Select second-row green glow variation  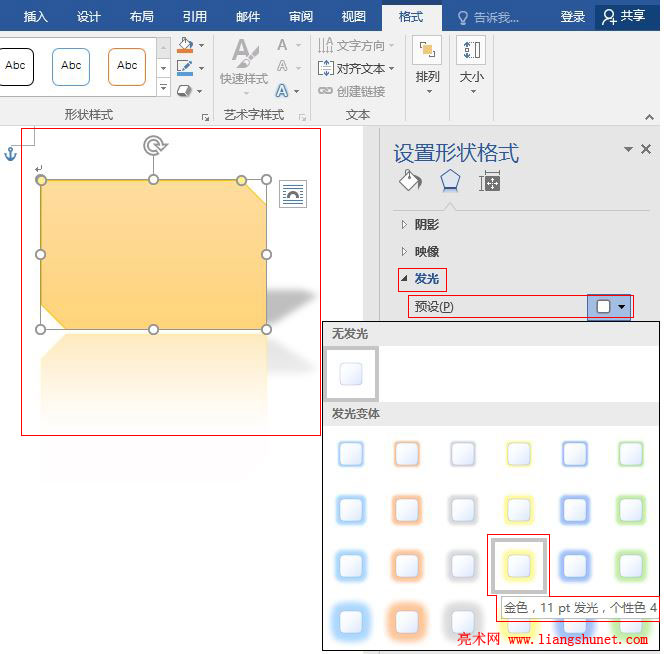coord(631,510)
